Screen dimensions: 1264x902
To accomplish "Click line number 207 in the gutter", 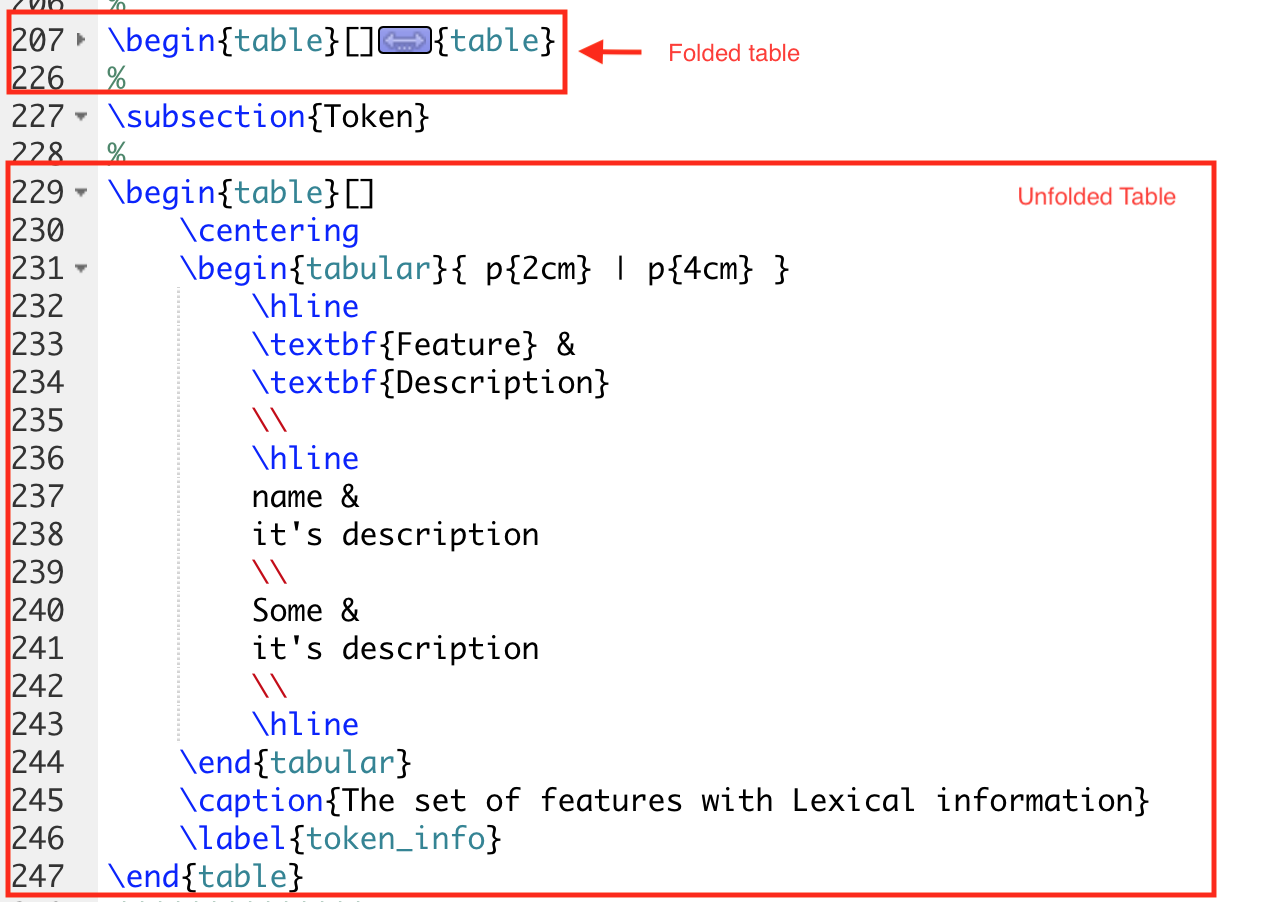I will click(x=37, y=41).
